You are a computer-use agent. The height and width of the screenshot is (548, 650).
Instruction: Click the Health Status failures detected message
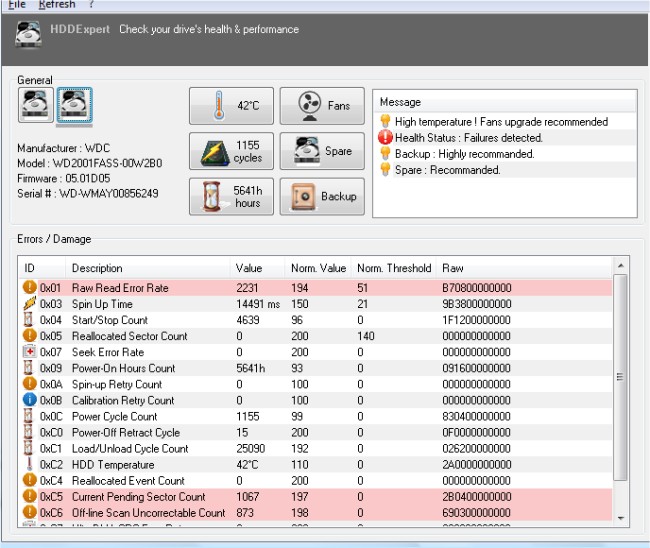(x=468, y=138)
